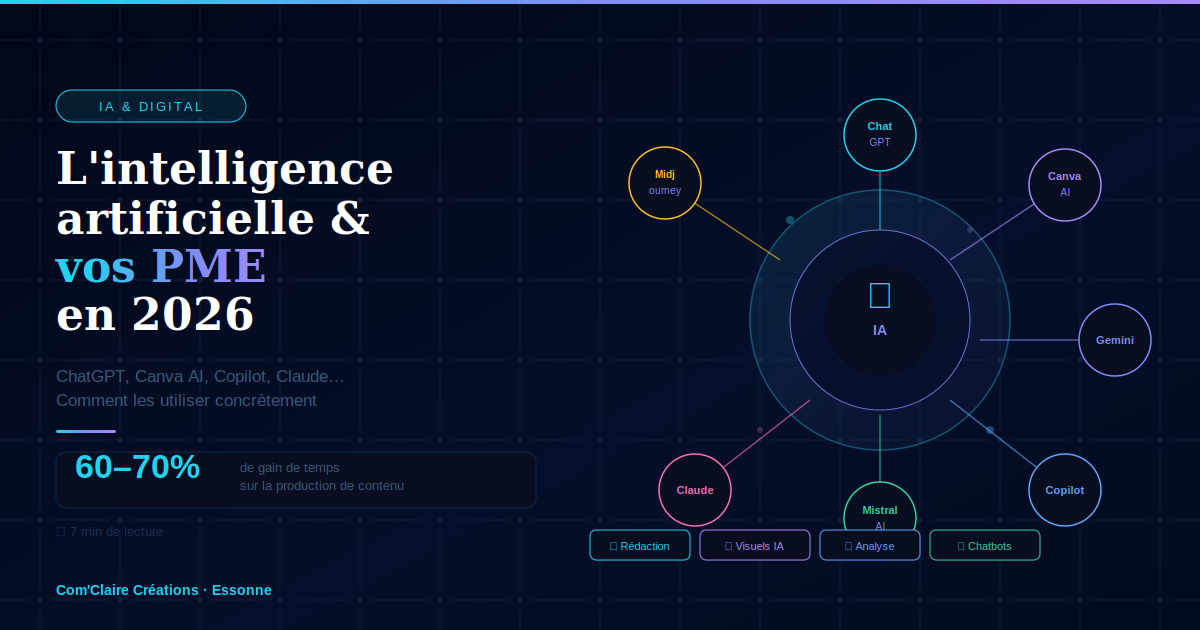Select the Analyse tag
Image resolution: width=1200 pixels, height=630 pixels.
tap(870, 545)
